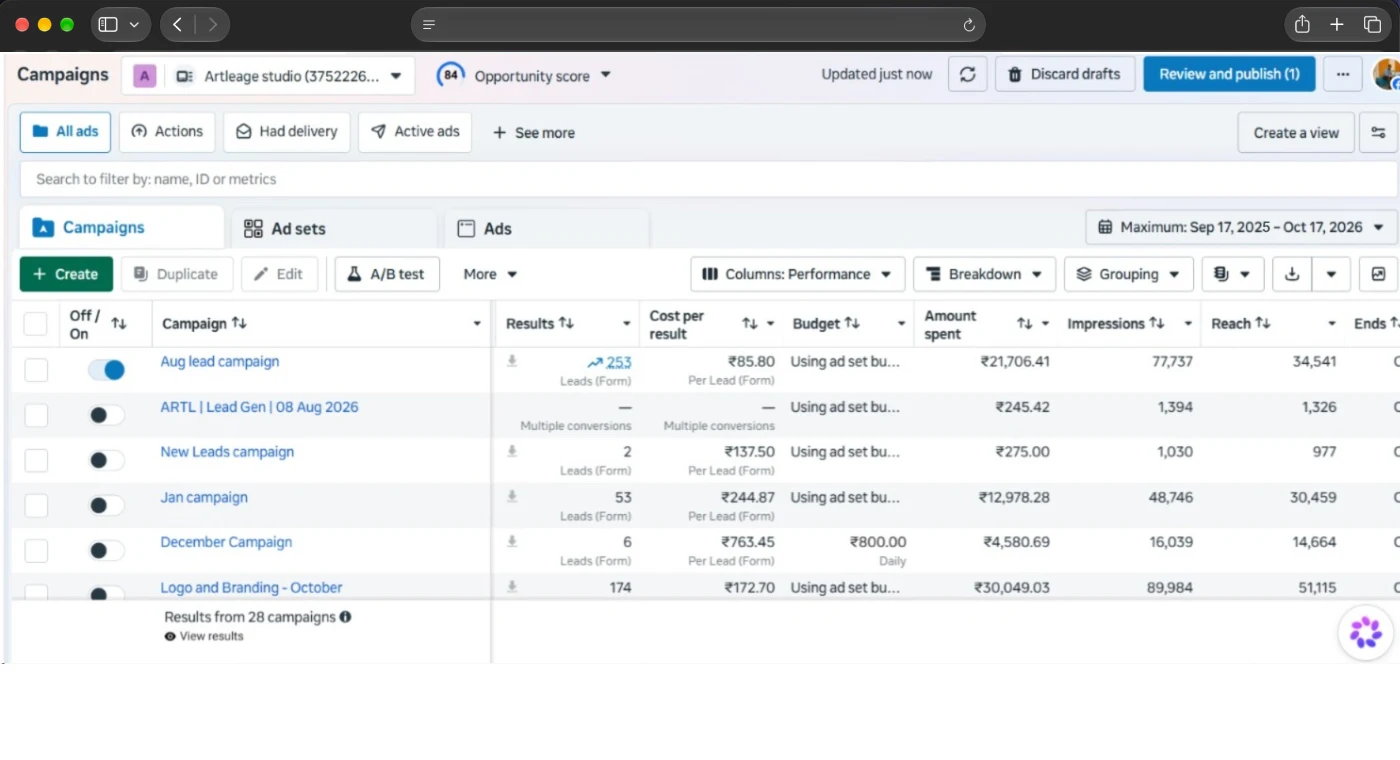
Task: Click the Discard drafts button
Action: click(x=1065, y=74)
